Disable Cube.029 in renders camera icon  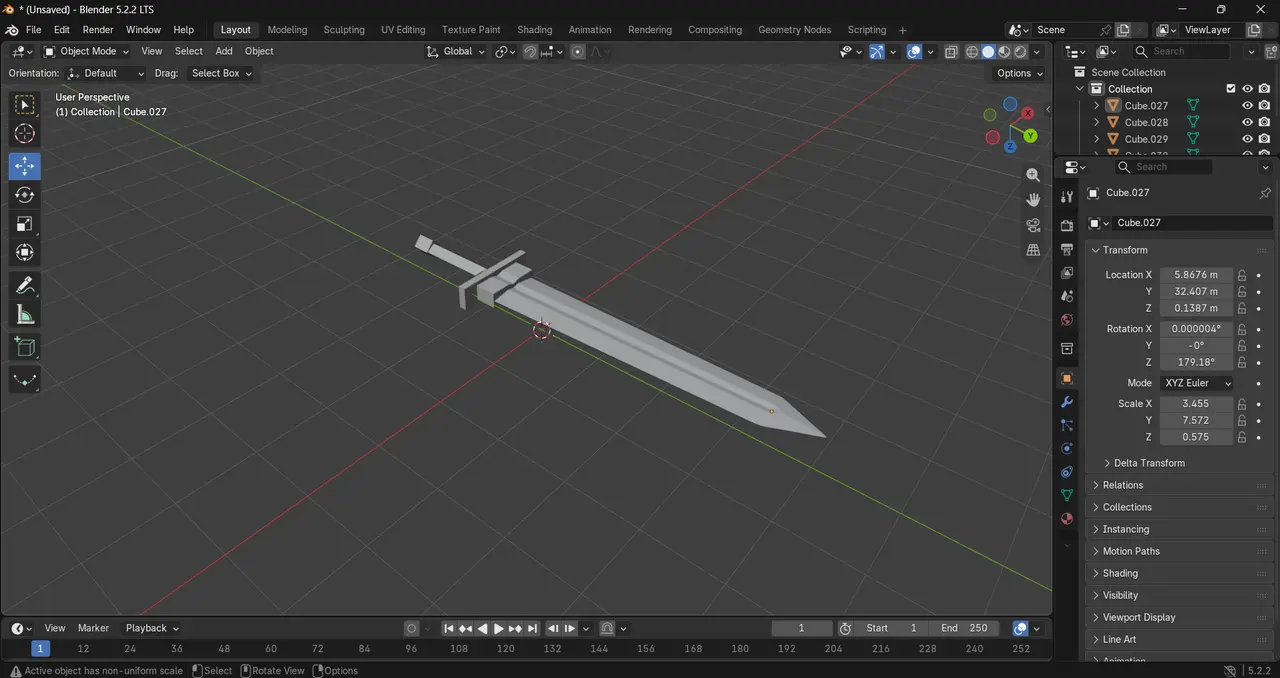pyautogui.click(x=1265, y=139)
